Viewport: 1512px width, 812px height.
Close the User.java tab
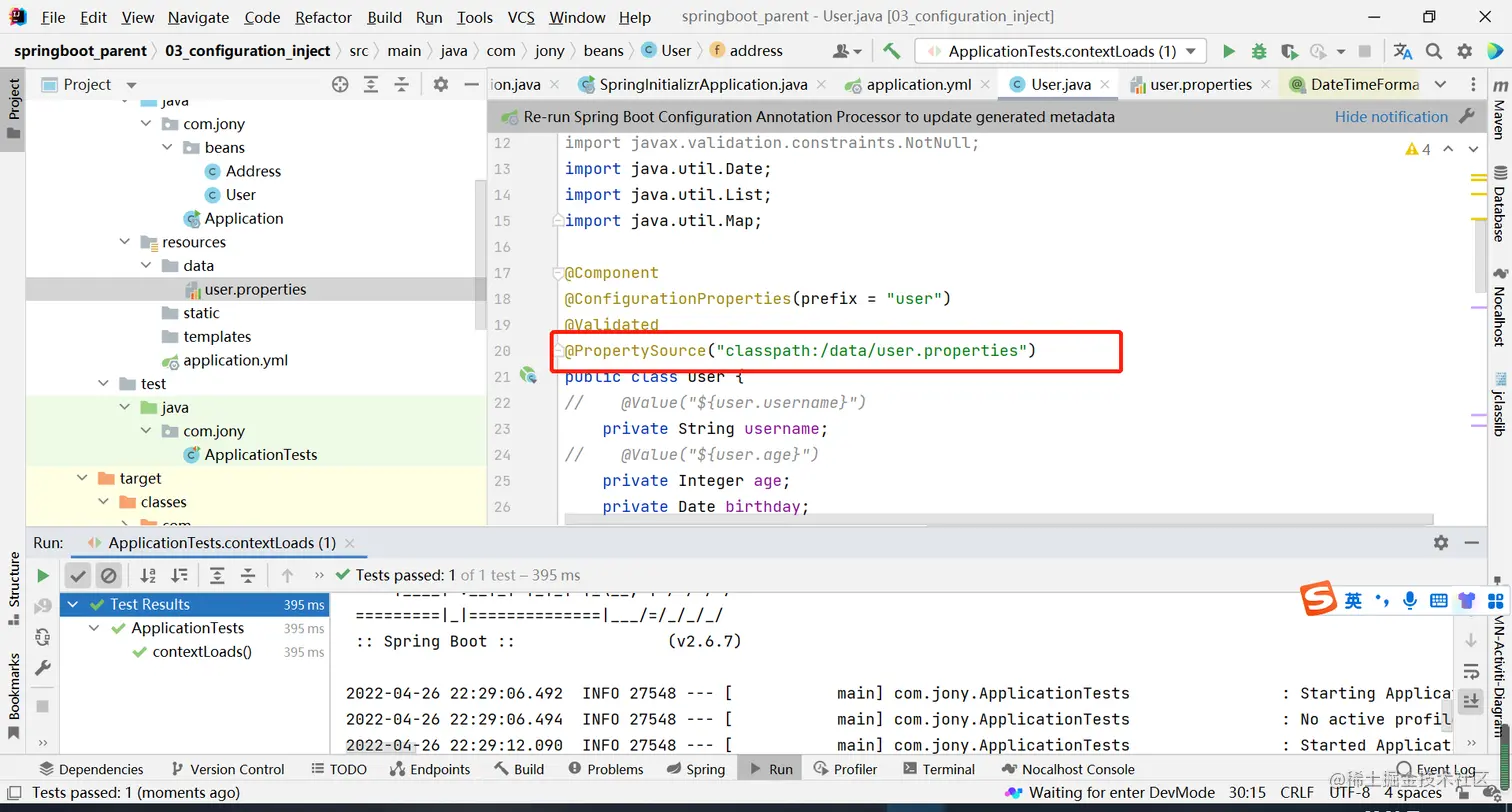(x=1105, y=85)
